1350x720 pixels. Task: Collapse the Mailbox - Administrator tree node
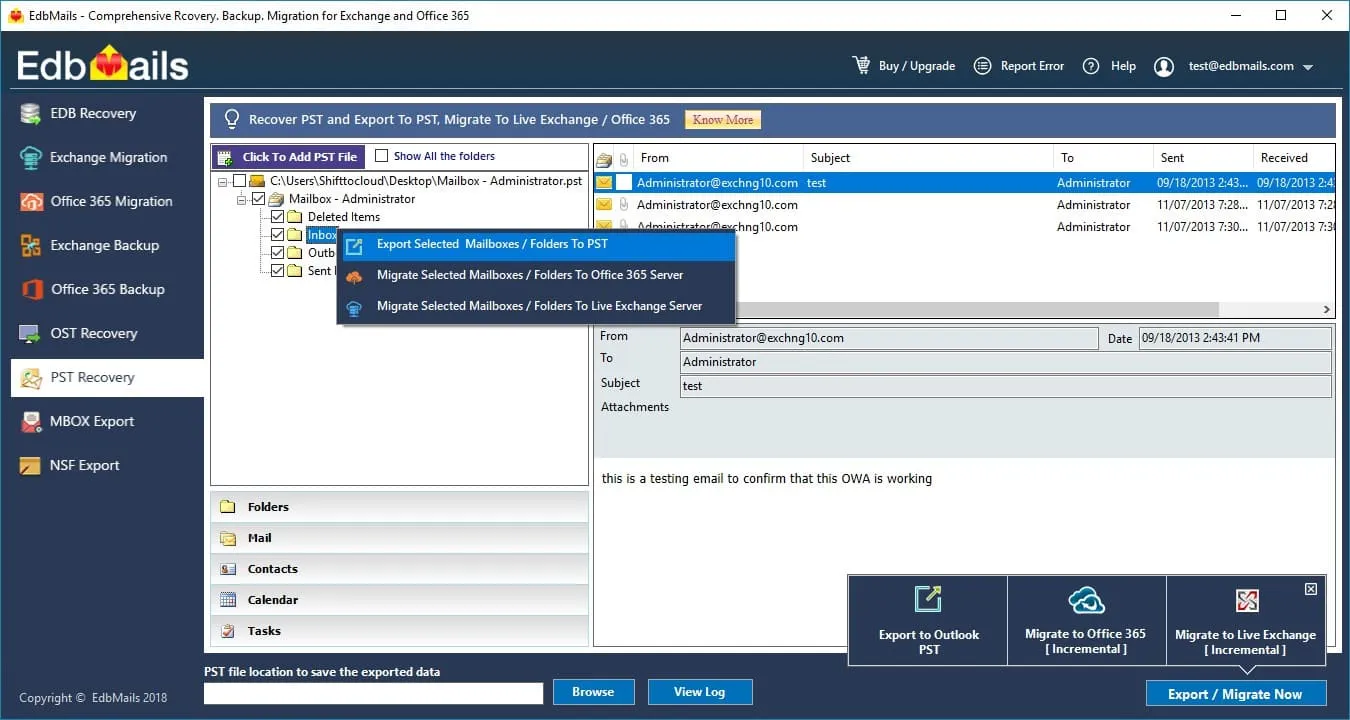(242, 199)
